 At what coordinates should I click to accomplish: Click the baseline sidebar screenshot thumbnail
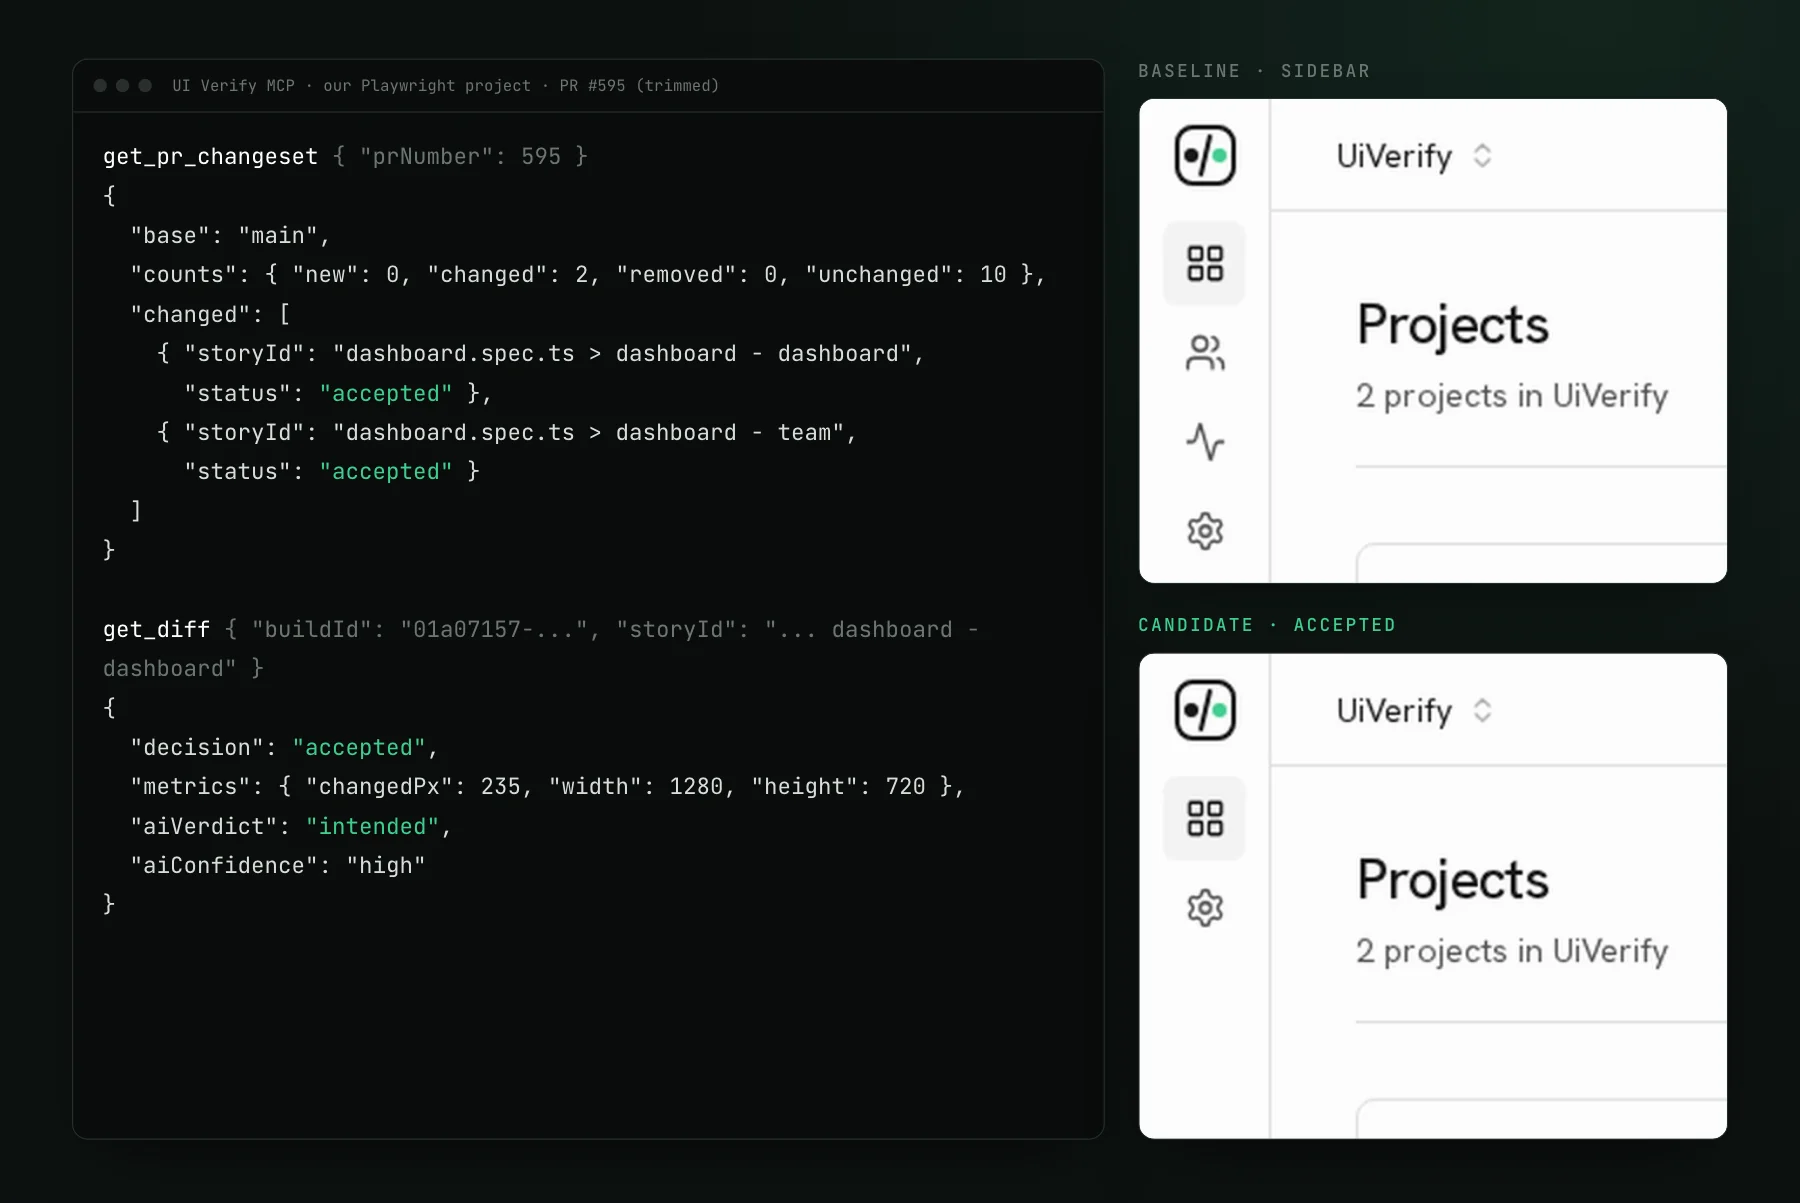click(1433, 341)
